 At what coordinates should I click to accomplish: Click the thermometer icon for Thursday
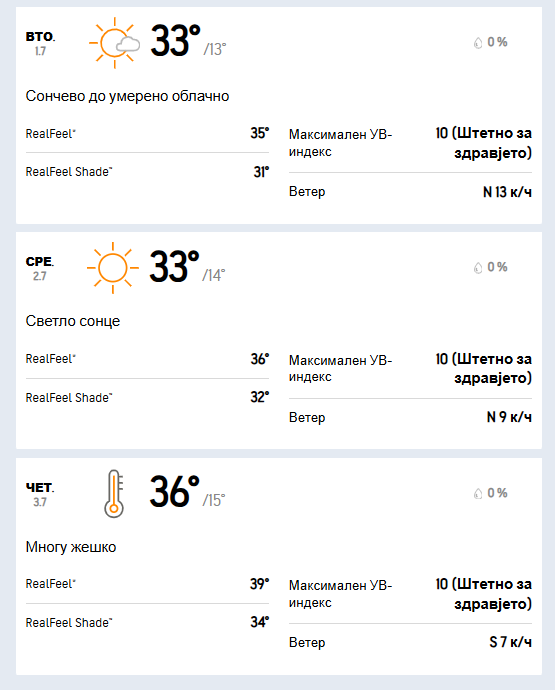tap(114, 493)
